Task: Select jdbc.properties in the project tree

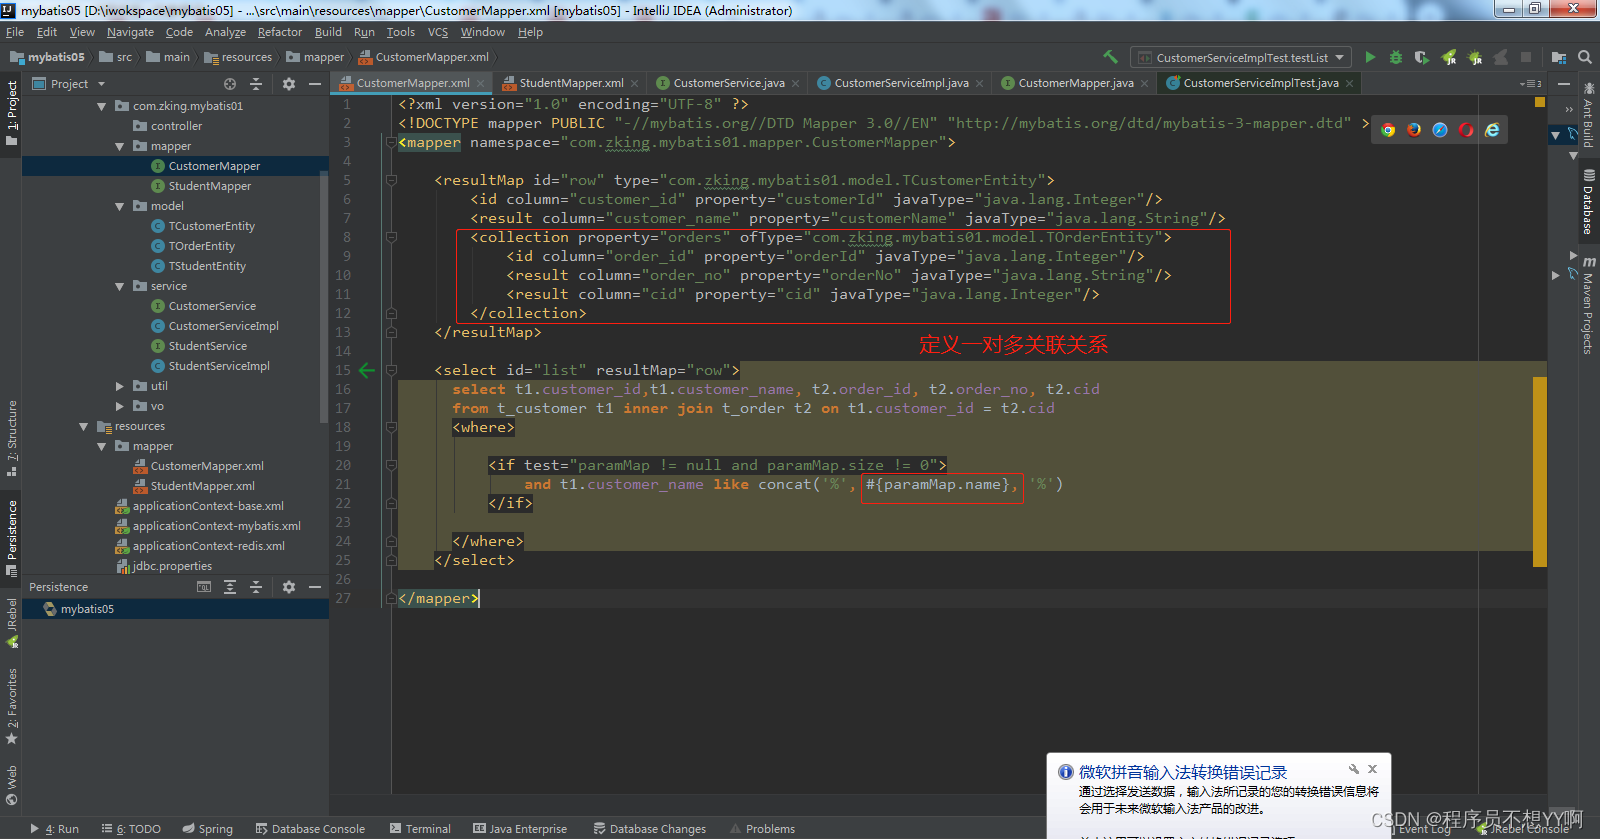Action: point(172,566)
